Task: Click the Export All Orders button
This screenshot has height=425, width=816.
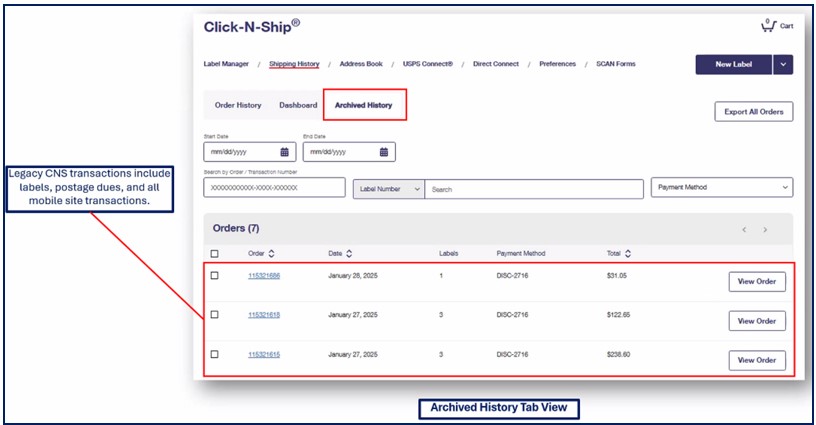Action: [754, 111]
